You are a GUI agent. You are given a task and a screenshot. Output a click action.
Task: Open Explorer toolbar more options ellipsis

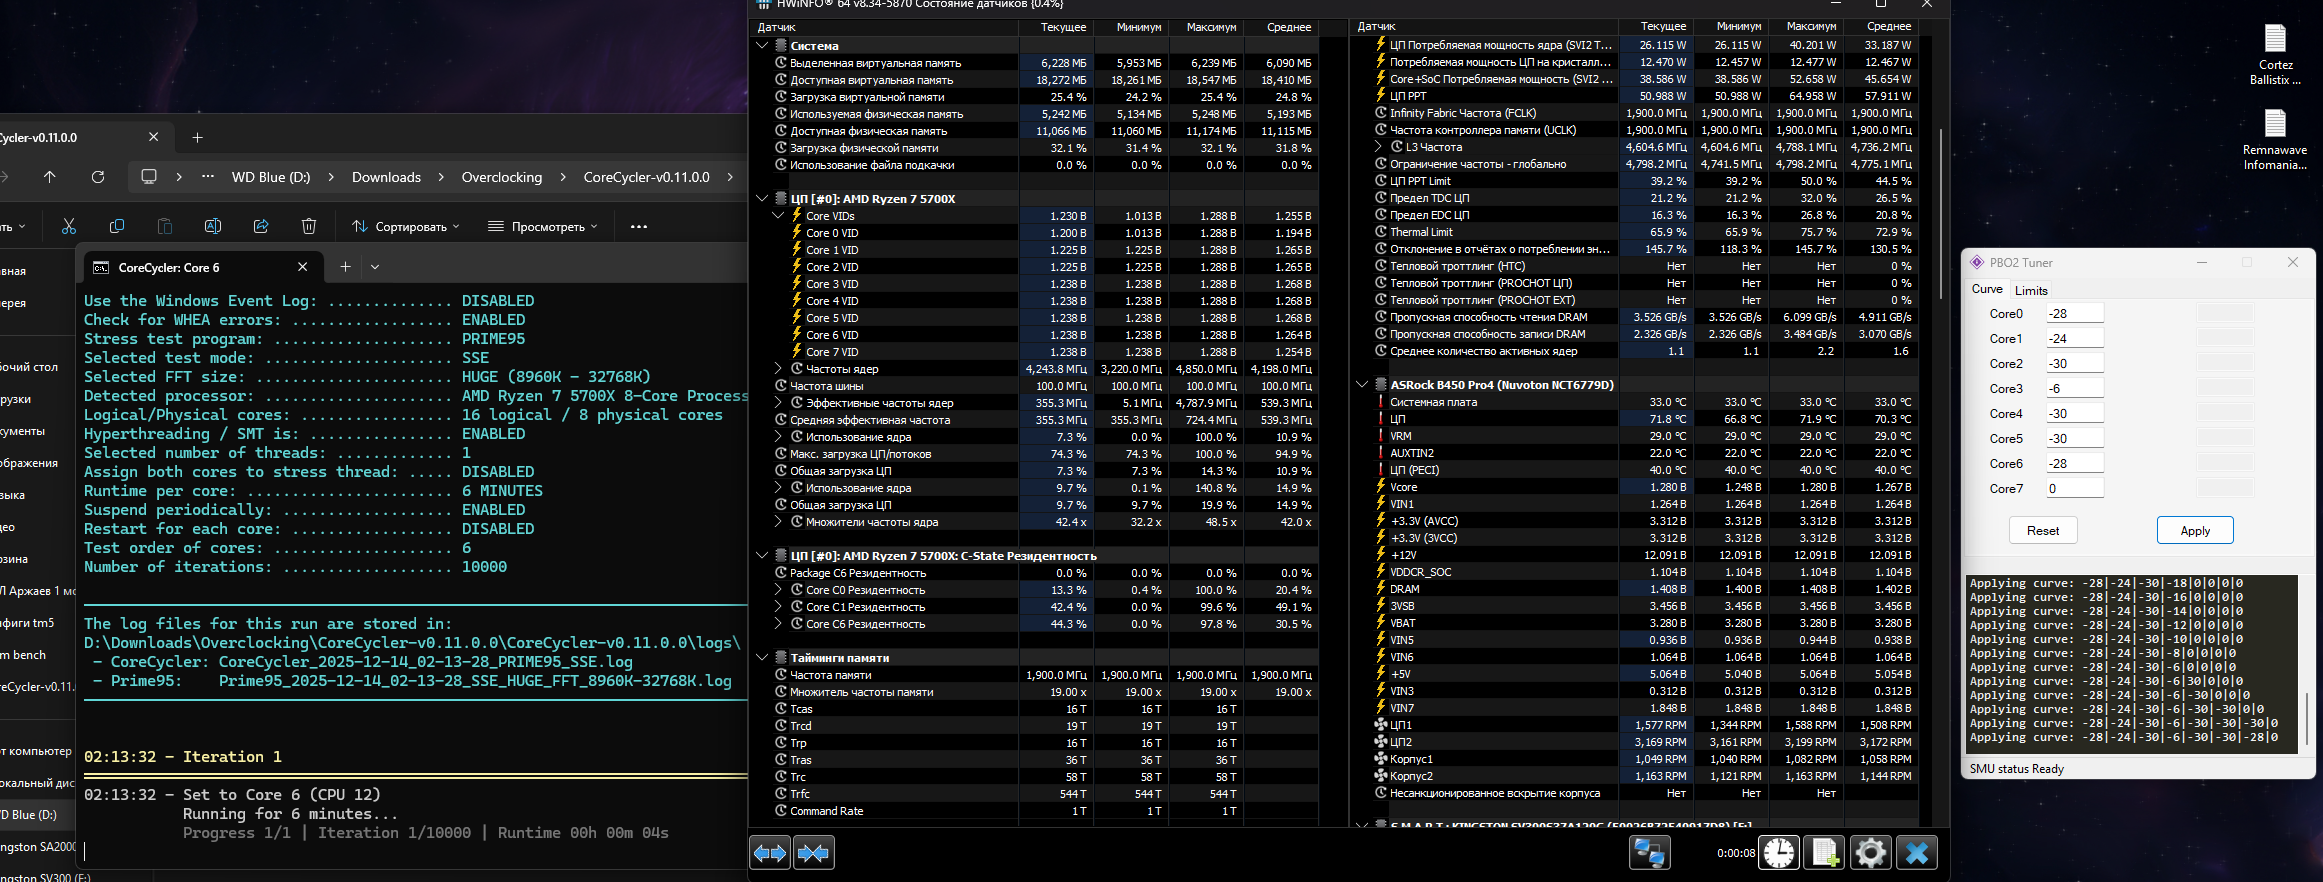point(639,227)
